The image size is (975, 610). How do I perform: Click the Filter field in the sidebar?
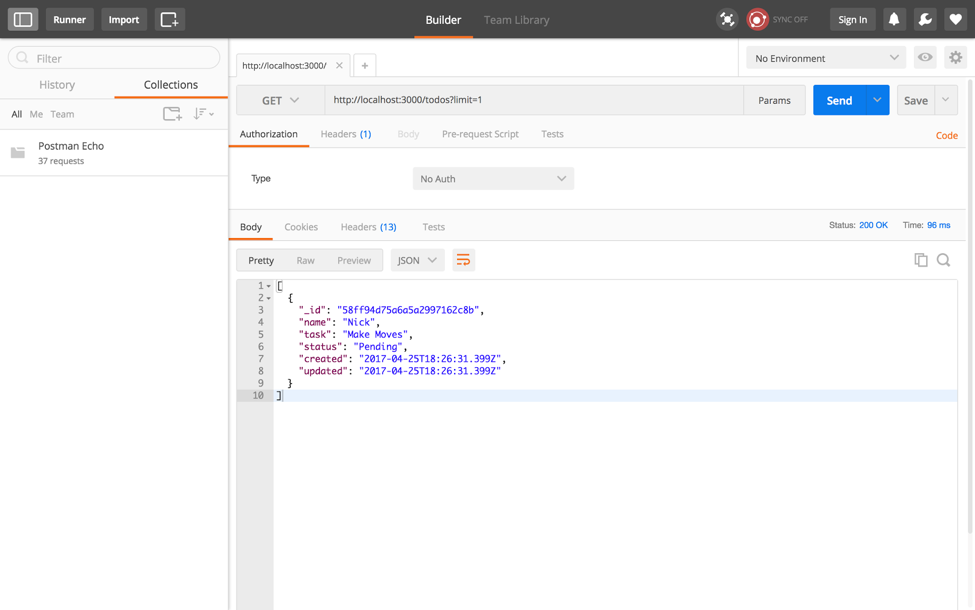[x=113, y=57]
